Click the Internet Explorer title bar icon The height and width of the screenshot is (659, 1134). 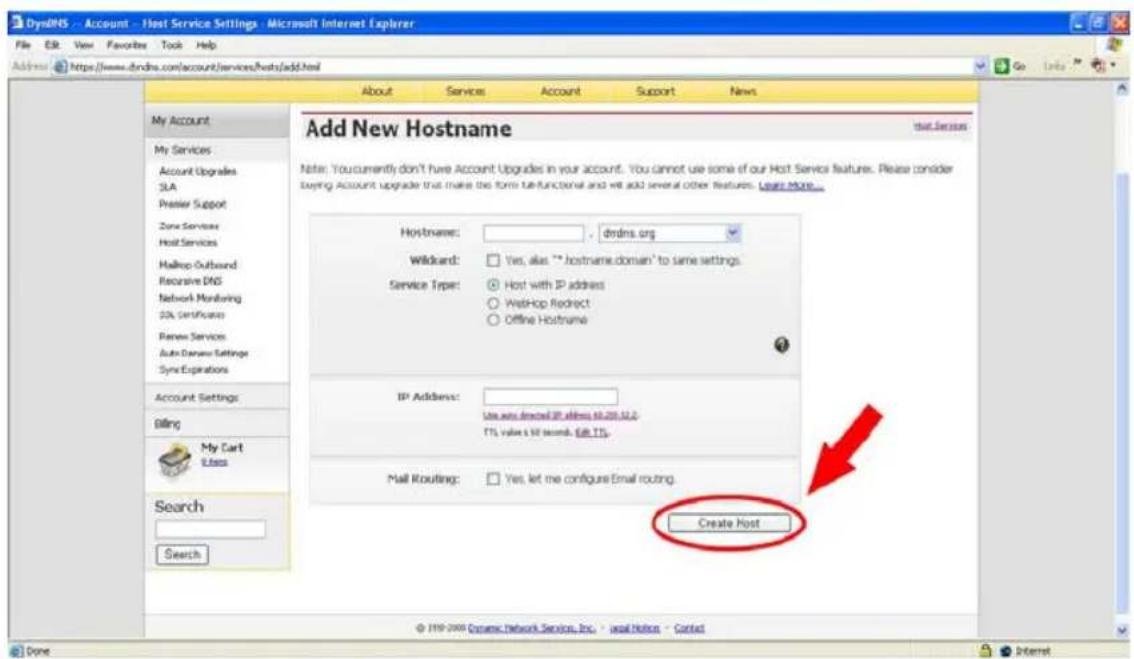pos(17,23)
